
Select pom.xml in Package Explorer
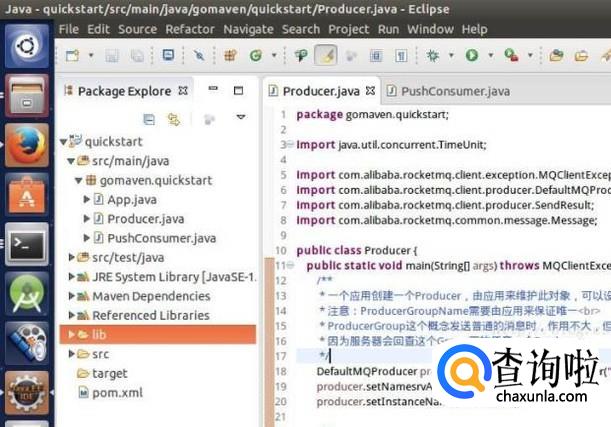110,392
